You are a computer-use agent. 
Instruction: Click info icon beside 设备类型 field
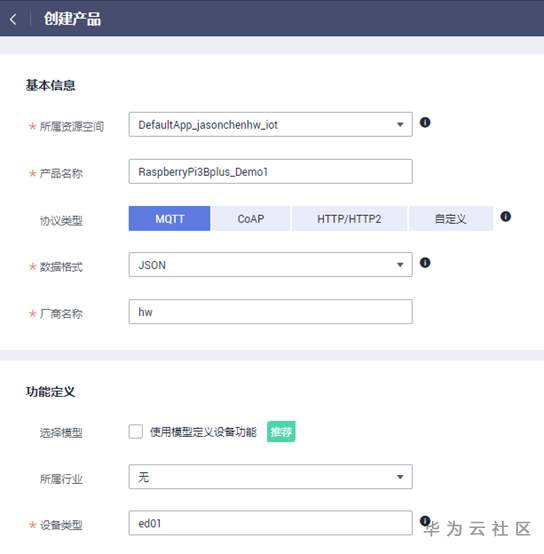tap(425, 520)
